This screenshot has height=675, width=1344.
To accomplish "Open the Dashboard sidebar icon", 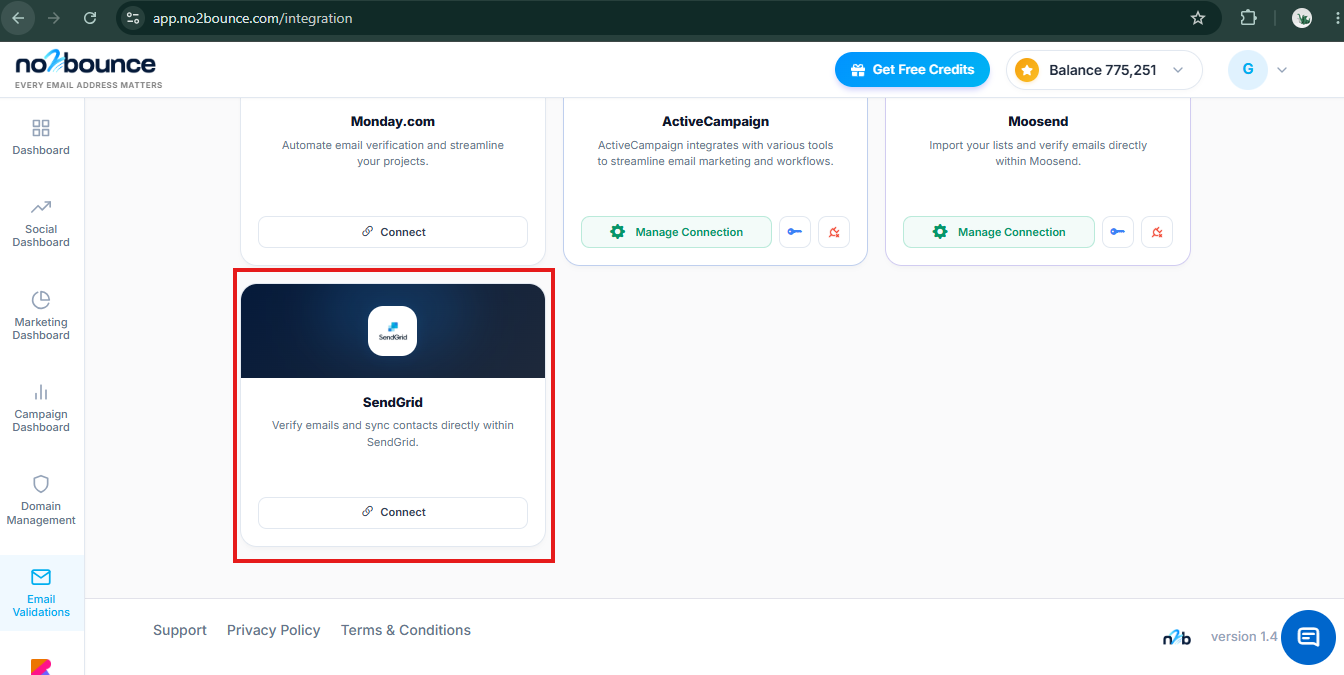I will (x=41, y=128).
